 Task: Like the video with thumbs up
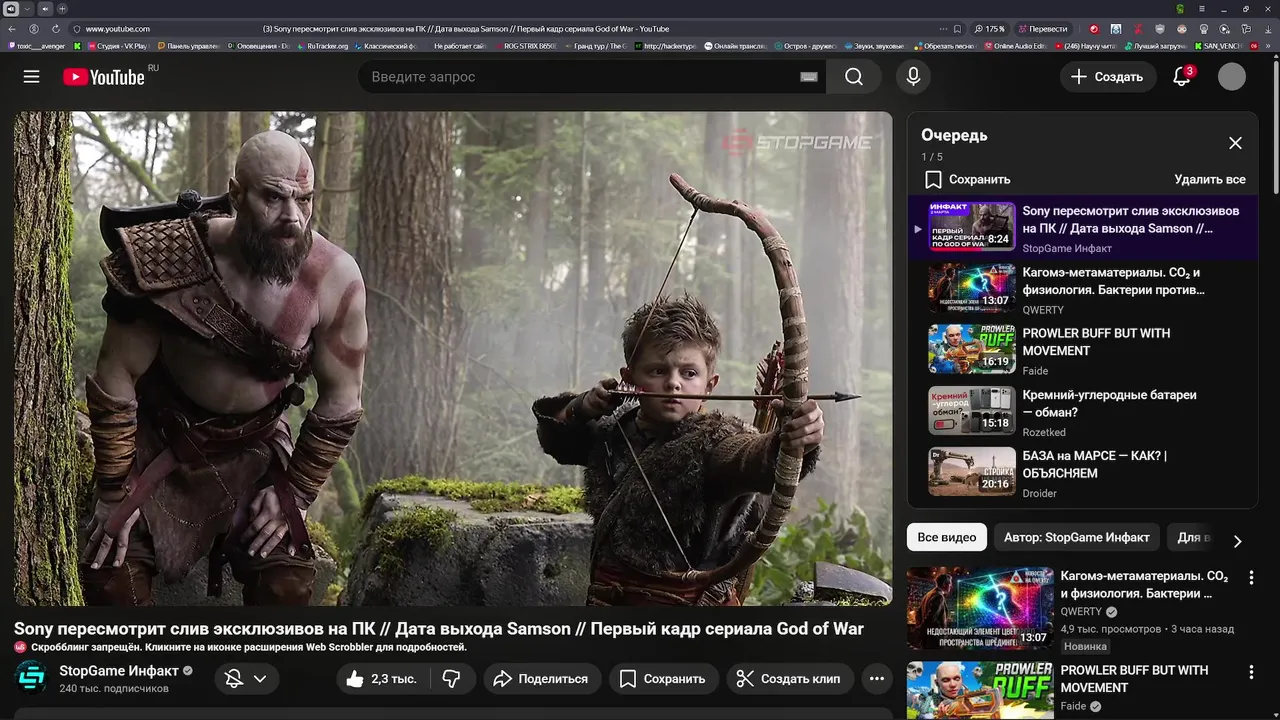click(380, 679)
